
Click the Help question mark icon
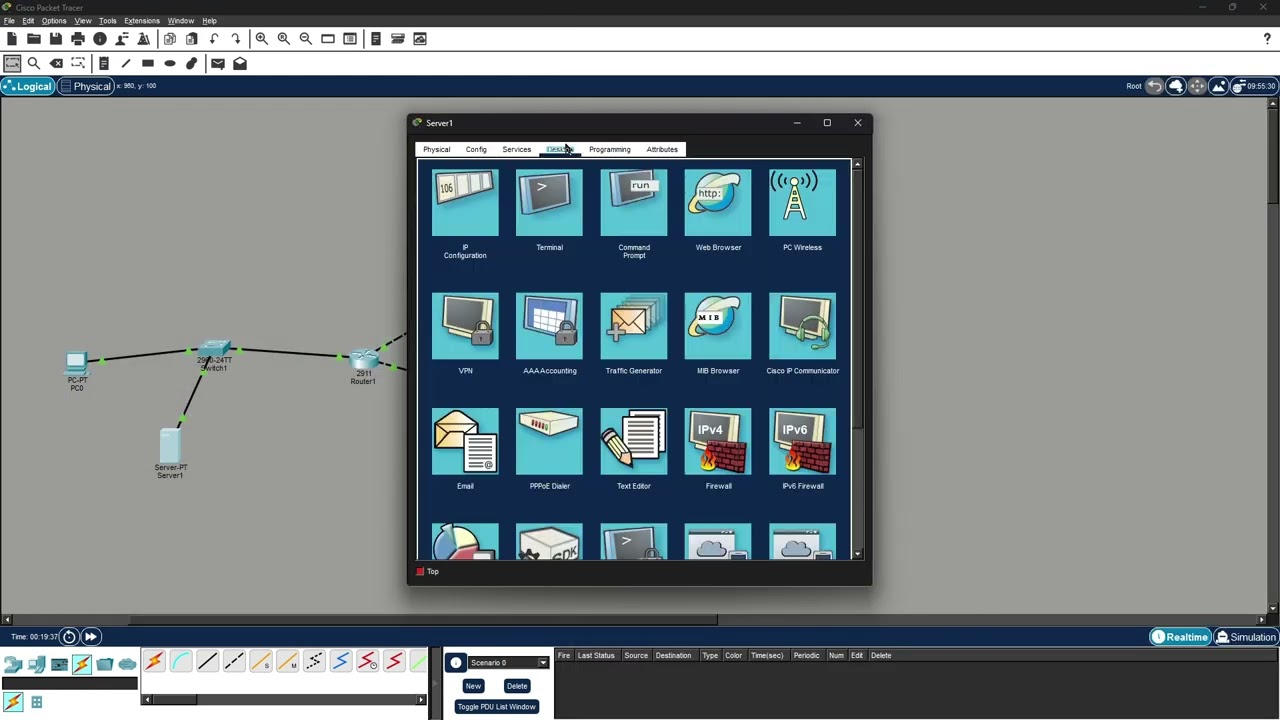pyautogui.click(x=1267, y=39)
